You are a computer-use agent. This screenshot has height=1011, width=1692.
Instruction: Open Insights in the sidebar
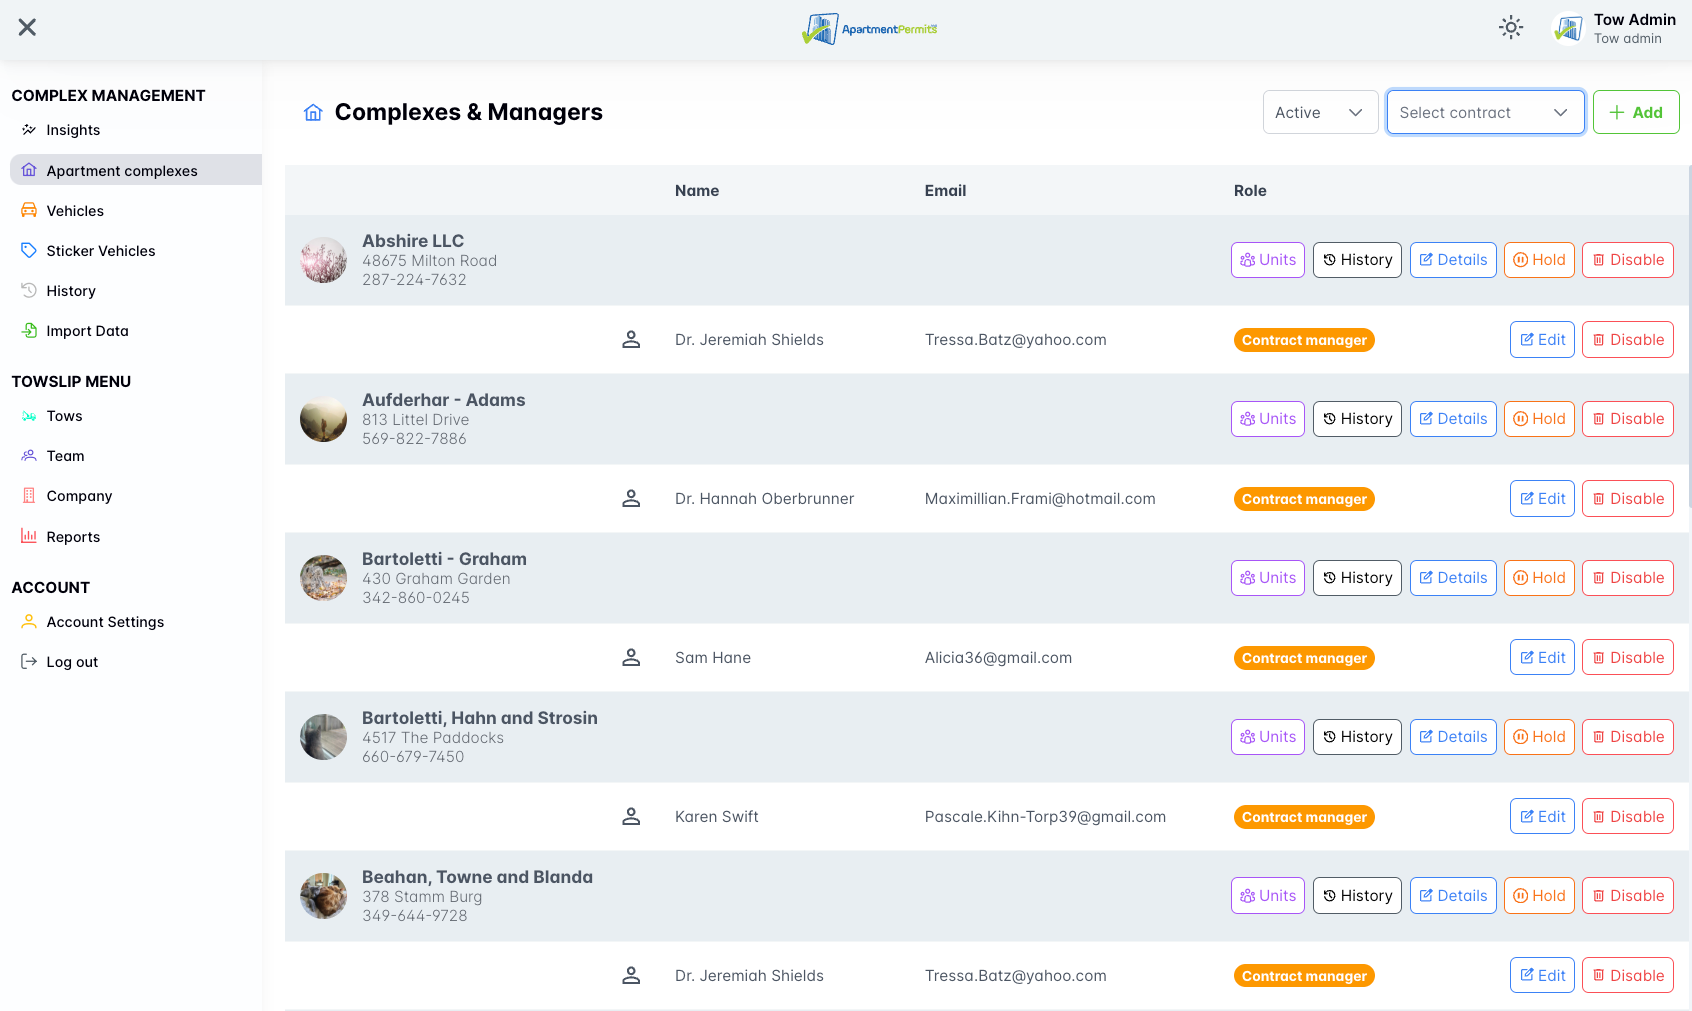pos(73,130)
